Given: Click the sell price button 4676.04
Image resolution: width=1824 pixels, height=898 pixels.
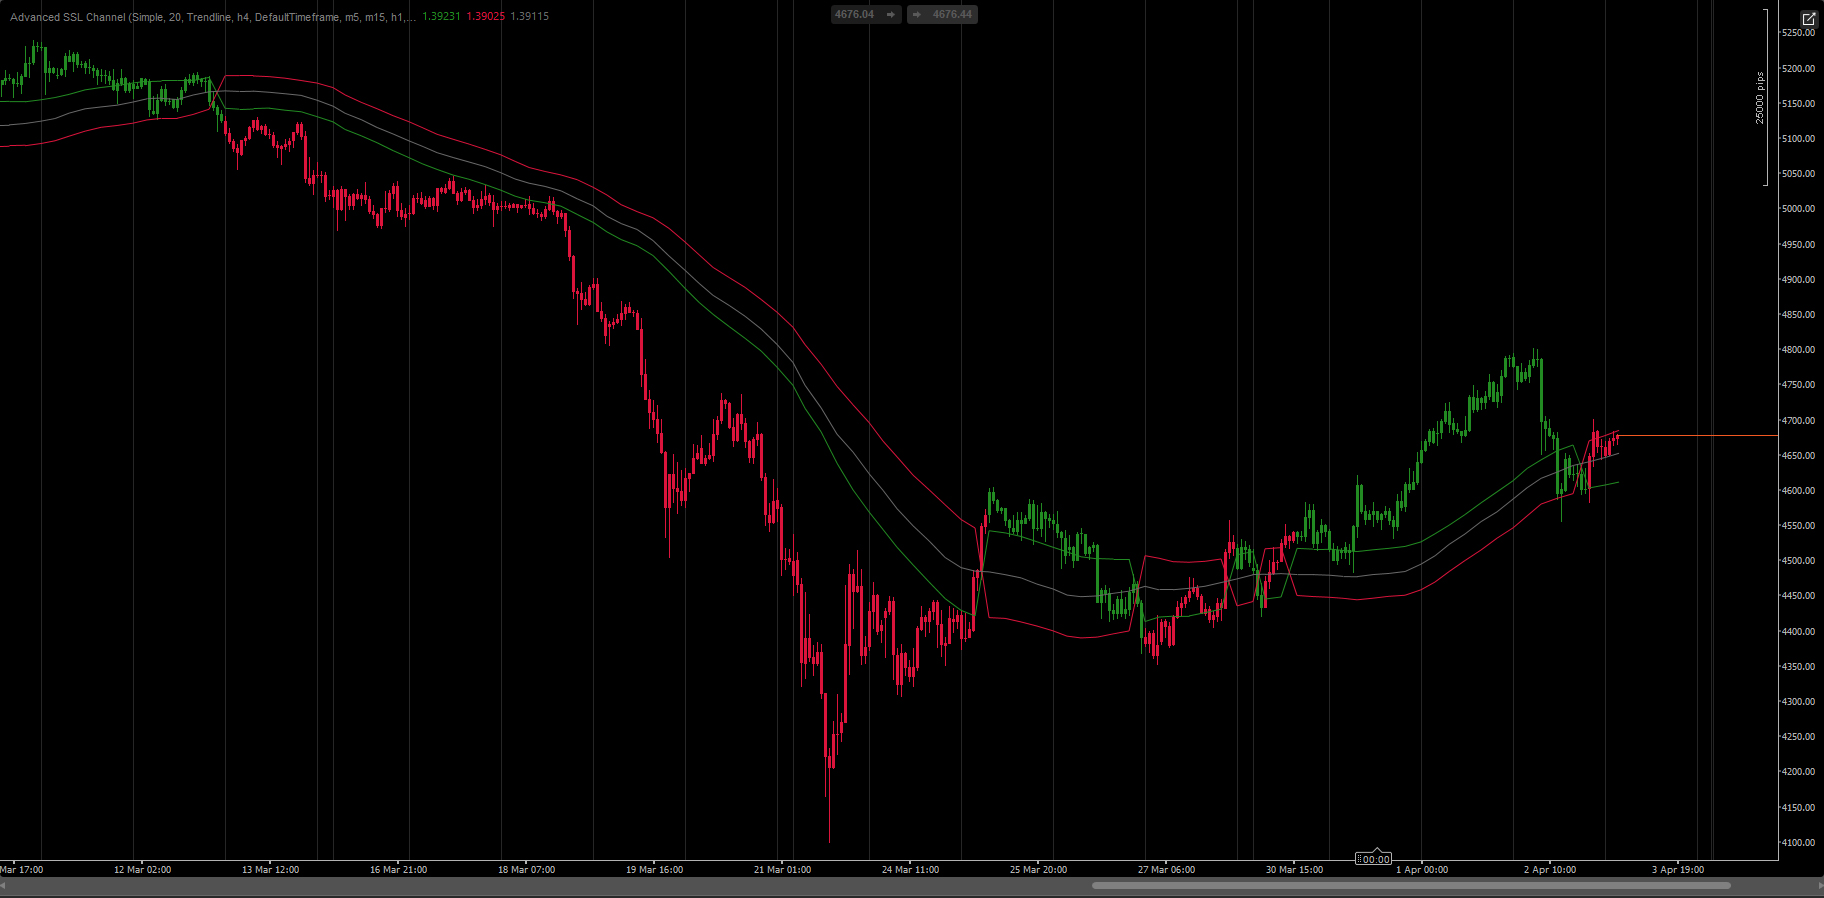Looking at the screenshot, I should (x=865, y=15).
